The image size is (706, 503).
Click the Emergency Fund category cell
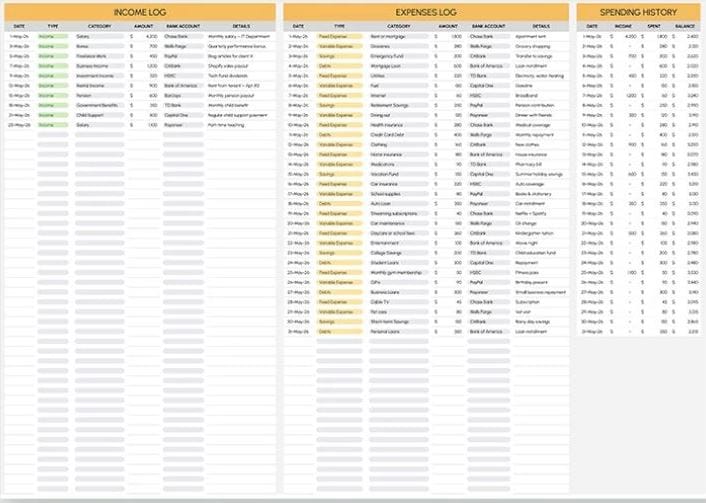coord(399,56)
